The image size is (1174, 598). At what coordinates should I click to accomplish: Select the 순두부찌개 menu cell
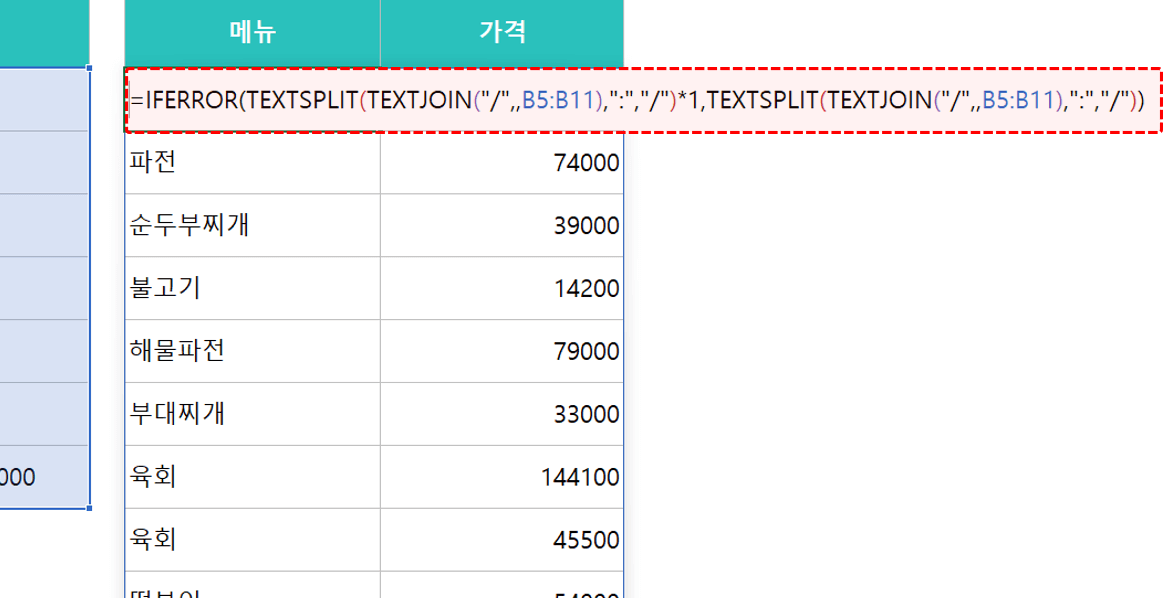252,225
